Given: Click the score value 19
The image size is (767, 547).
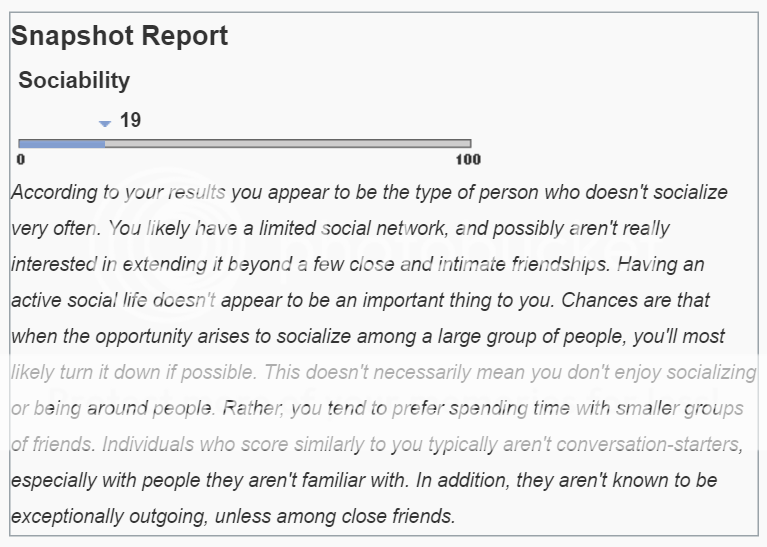Looking at the screenshot, I should click(x=130, y=121).
